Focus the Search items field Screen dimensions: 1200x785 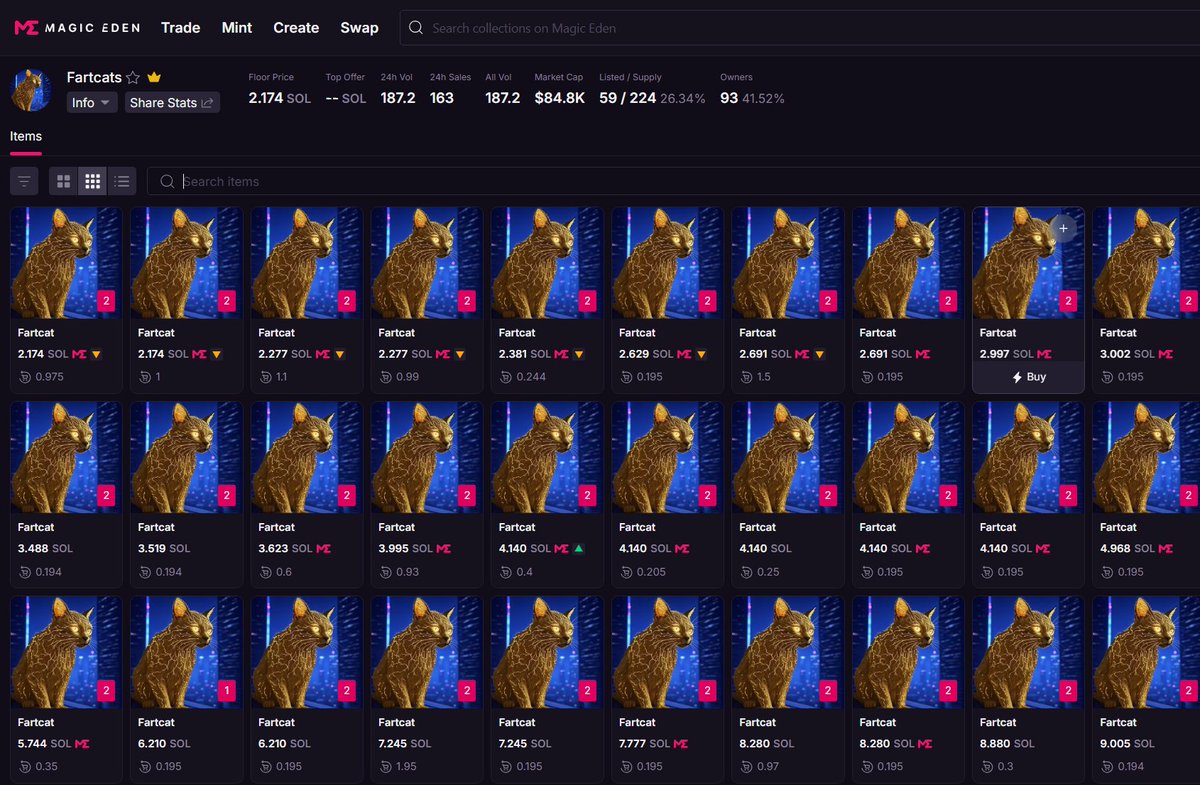point(674,181)
